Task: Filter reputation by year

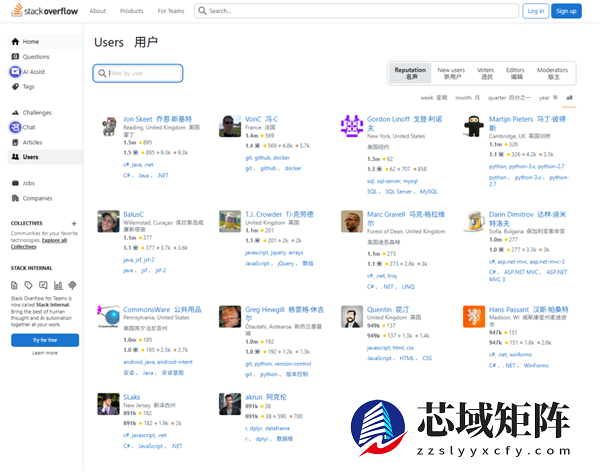Action: click(x=548, y=98)
